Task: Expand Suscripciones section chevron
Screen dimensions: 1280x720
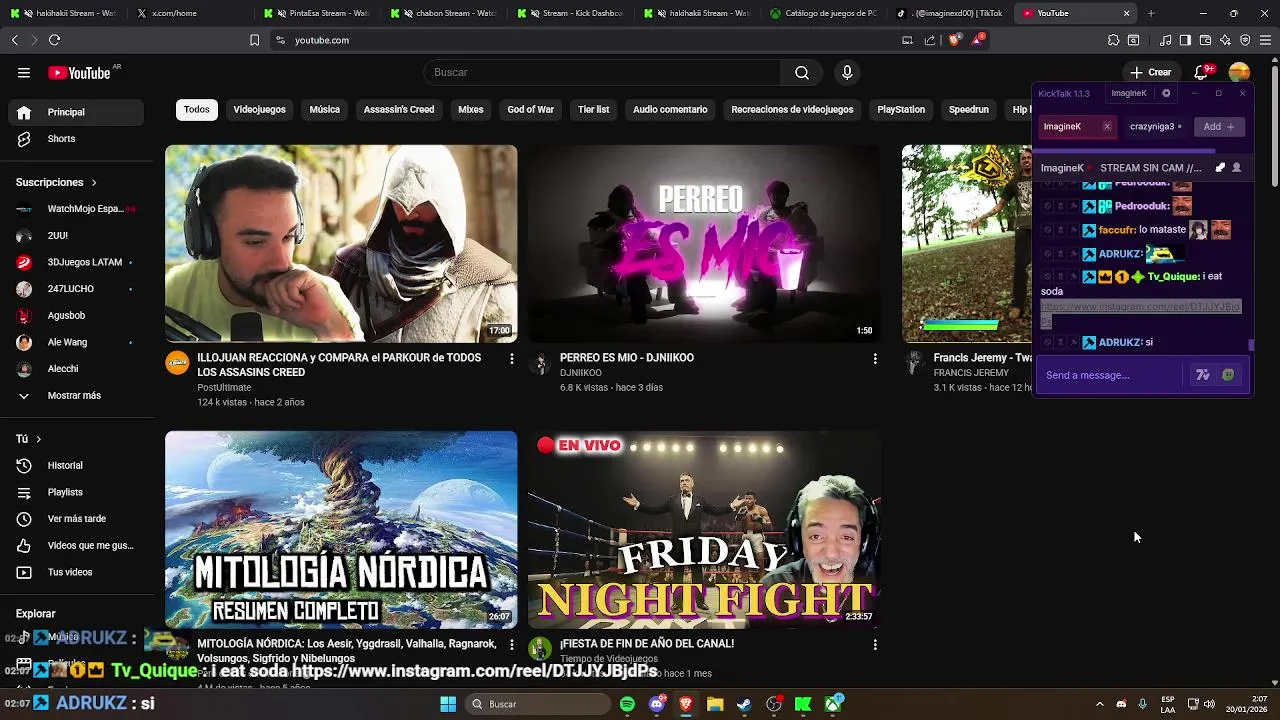Action: [x=94, y=183]
